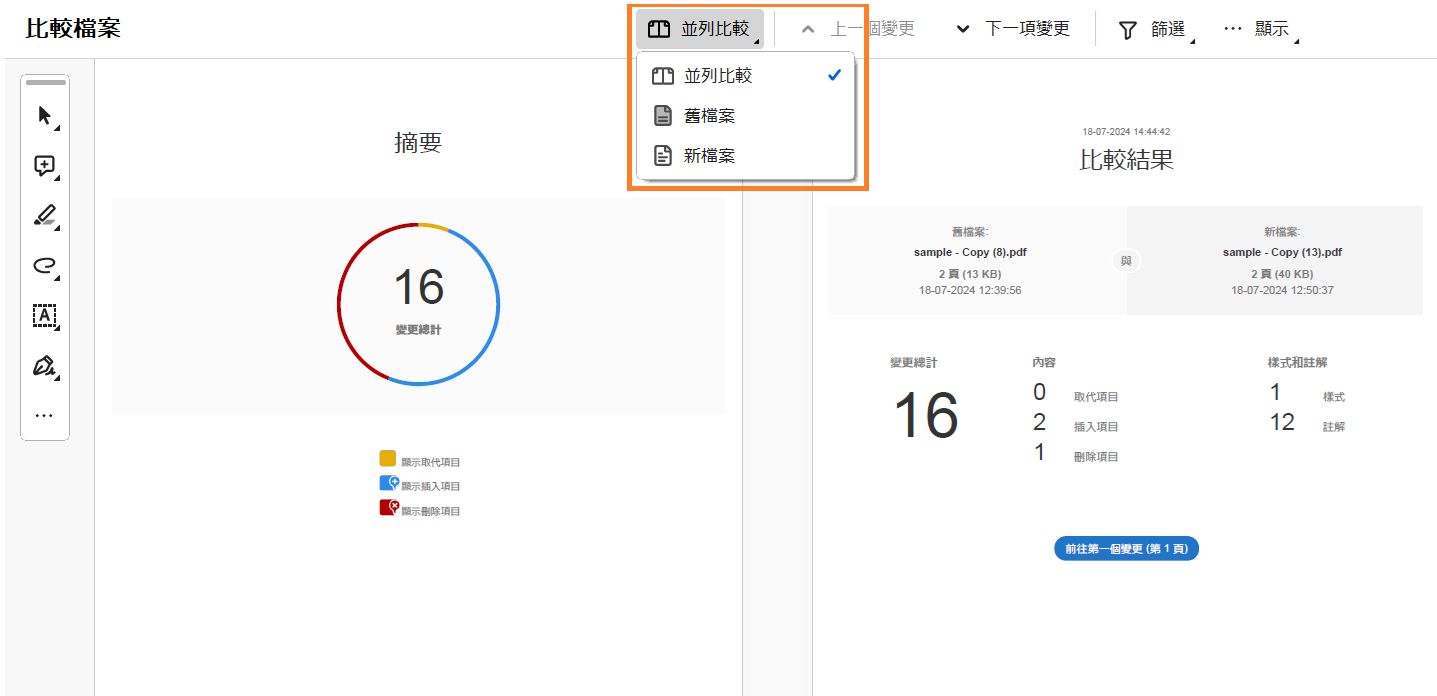The height and width of the screenshot is (696, 1437).
Task: Select the Fill & Sign pen tool
Action: (x=44, y=366)
